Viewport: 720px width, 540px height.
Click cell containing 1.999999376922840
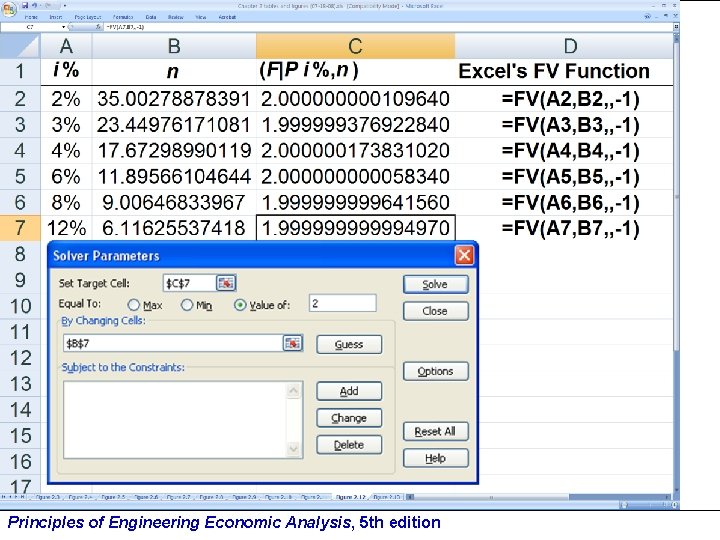(x=355, y=125)
